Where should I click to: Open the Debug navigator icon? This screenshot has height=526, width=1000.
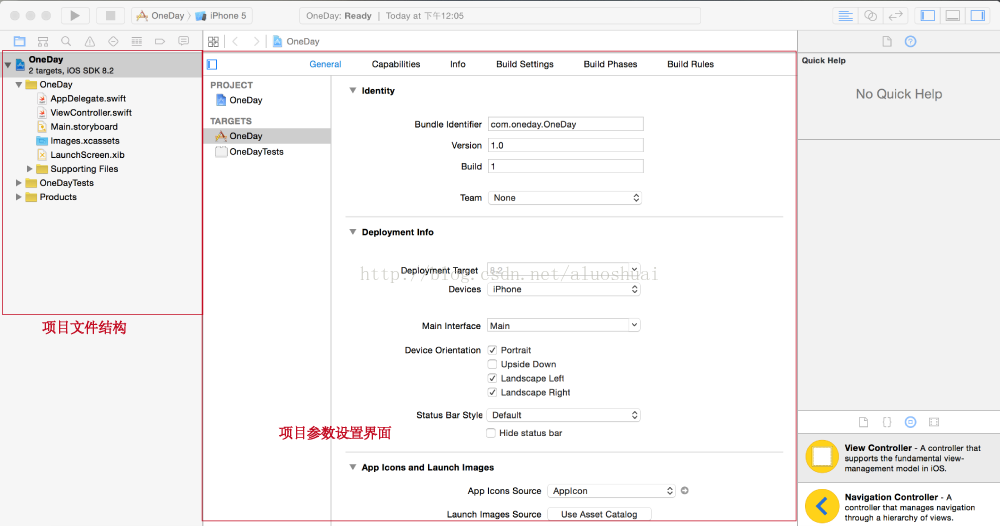pyautogui.click(x=136, y=41)
